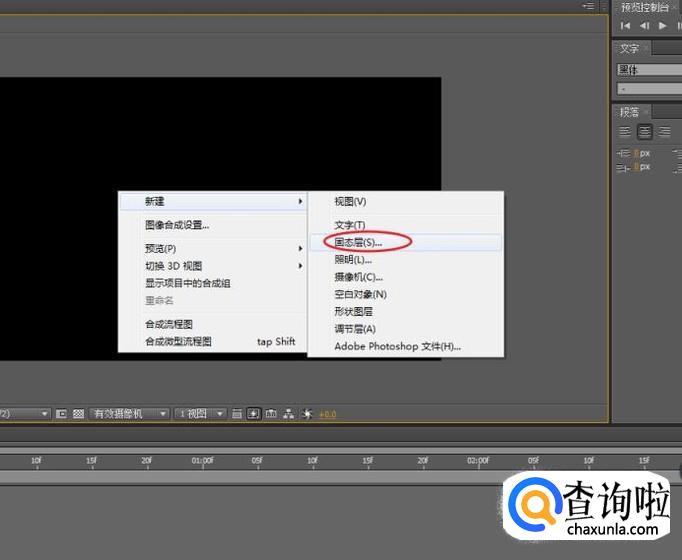Open the composition panel options menu icon

click(x=590, y=6)
